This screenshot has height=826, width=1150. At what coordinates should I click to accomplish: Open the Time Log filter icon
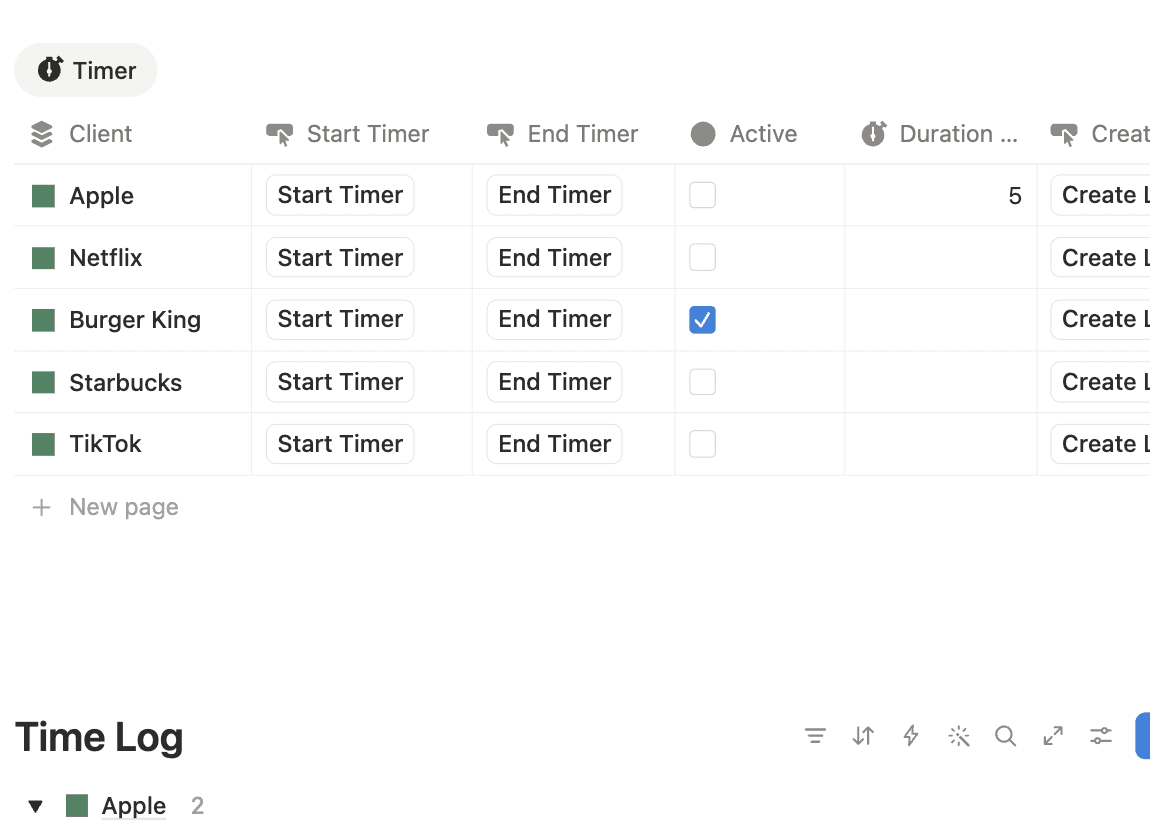coord(815,735)
